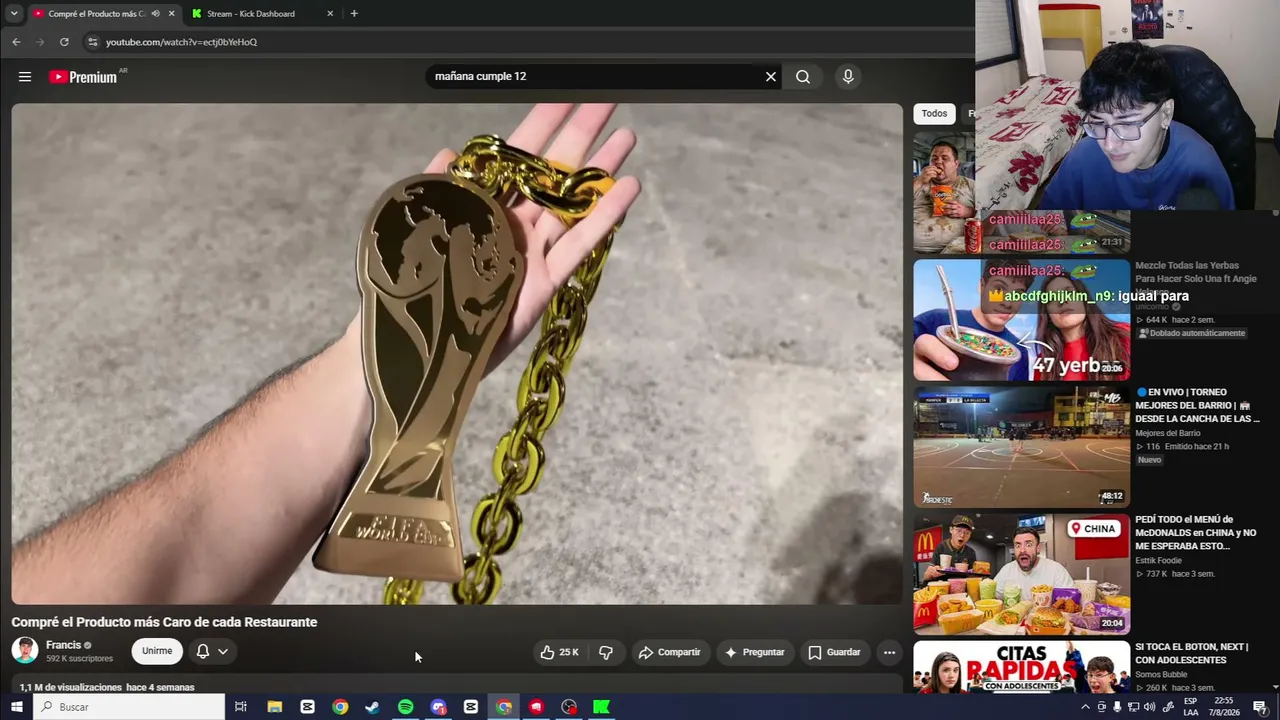Open Francis channel avatar
The width and height of the screenshot is (1280, 720).
(25, 651)
